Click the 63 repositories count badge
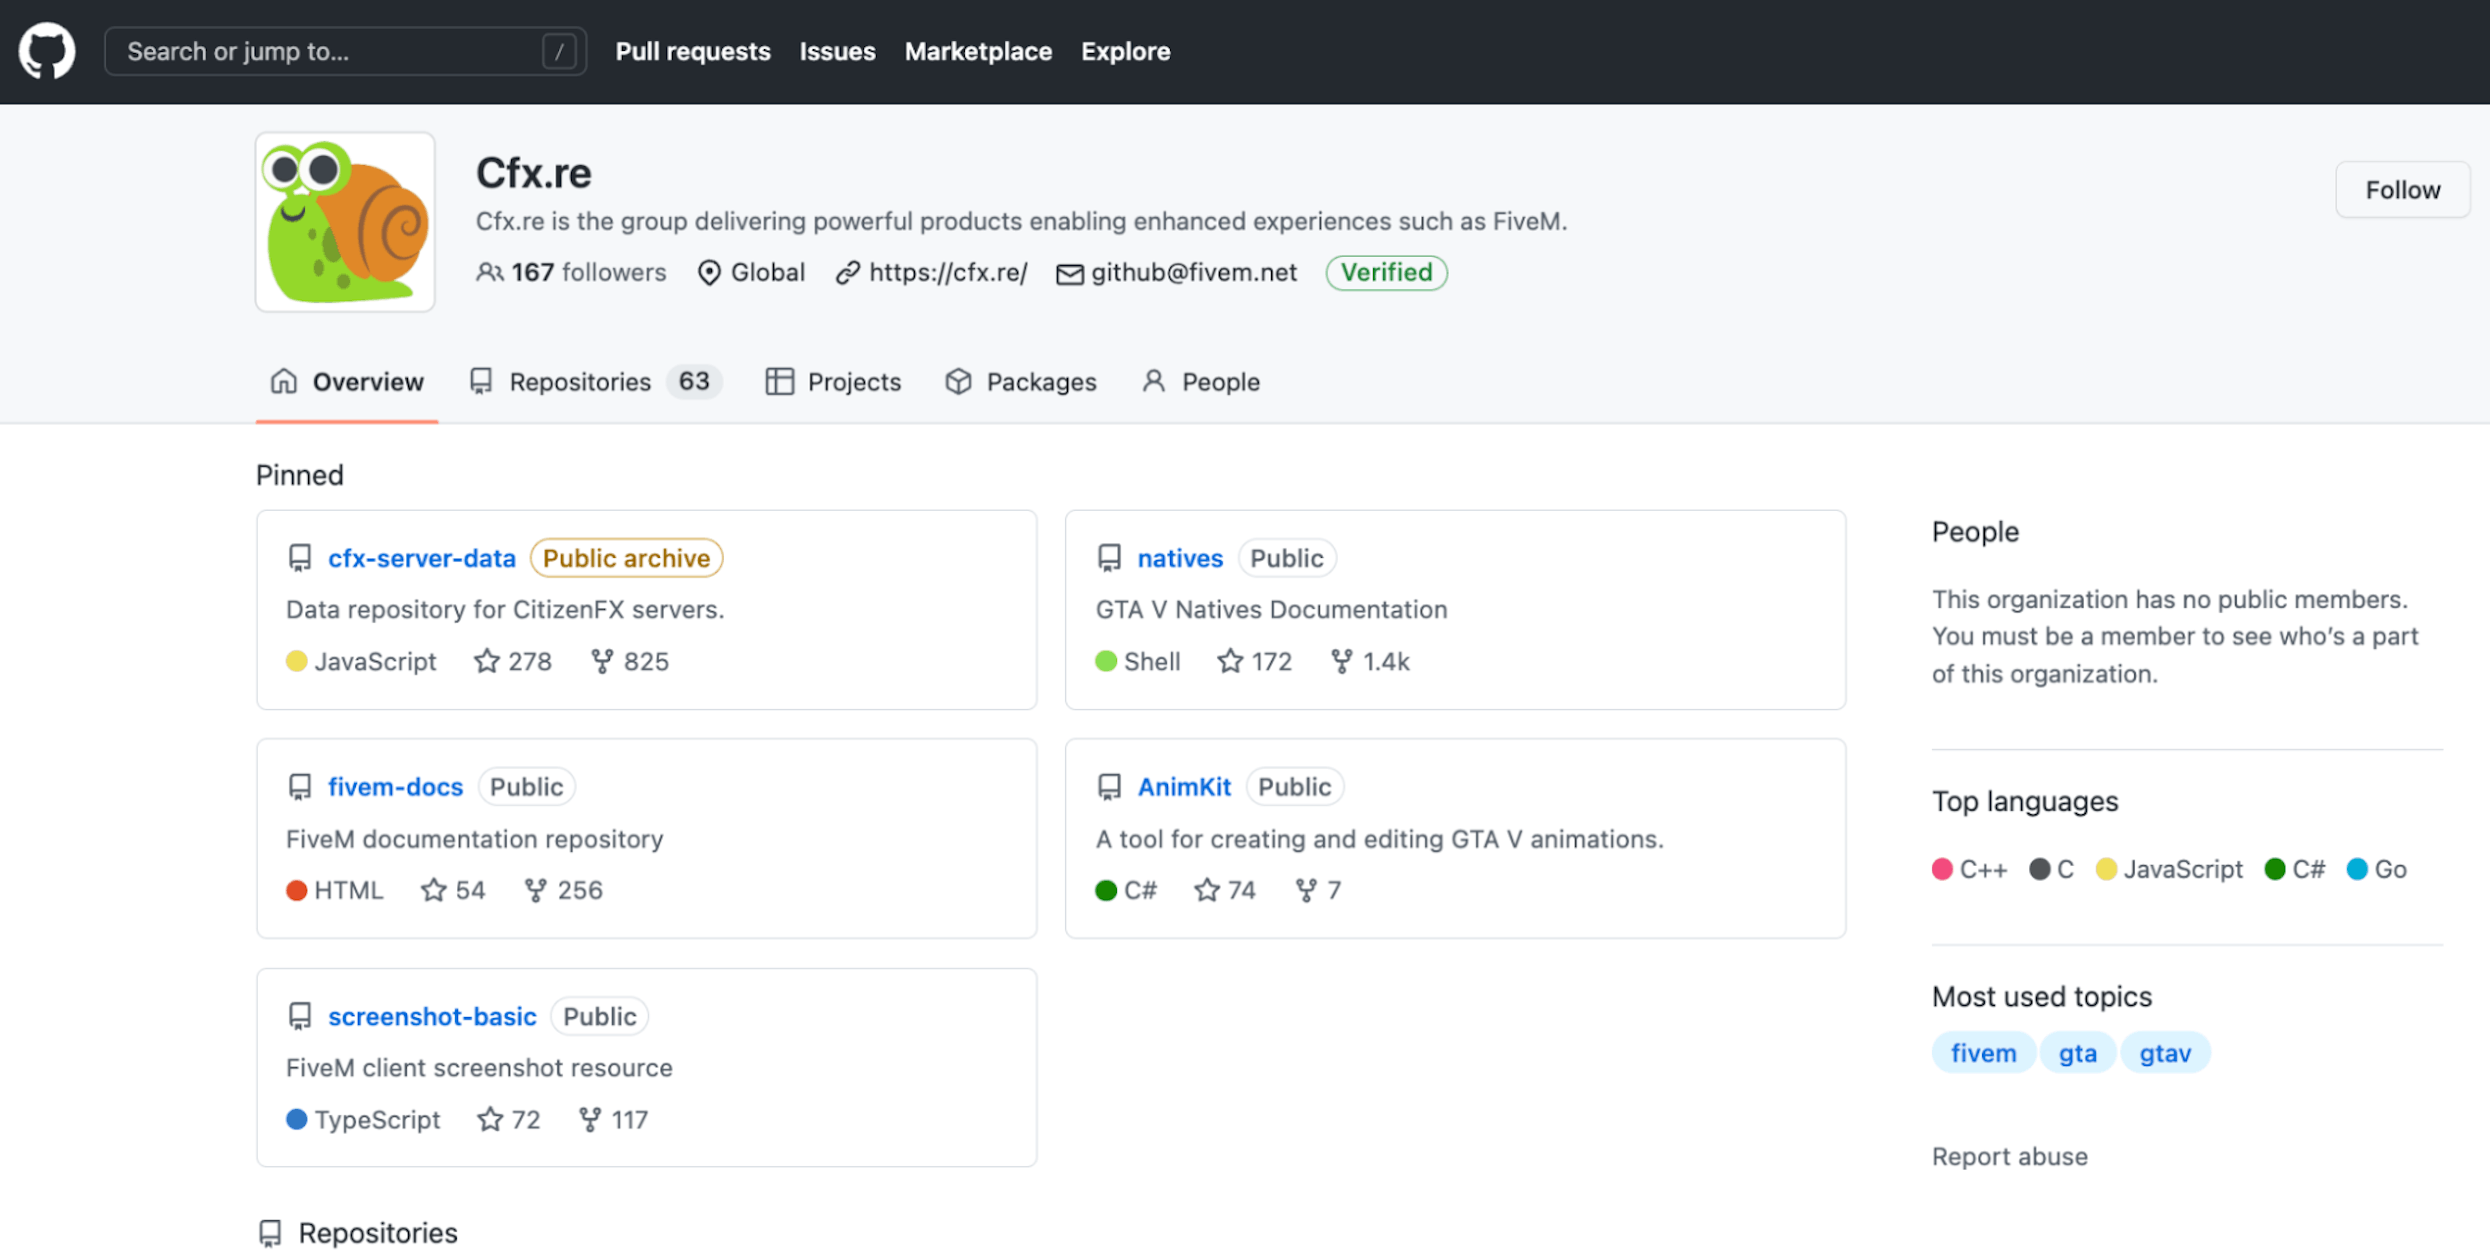2490x1257 pixels. click(x=694, y=381)
